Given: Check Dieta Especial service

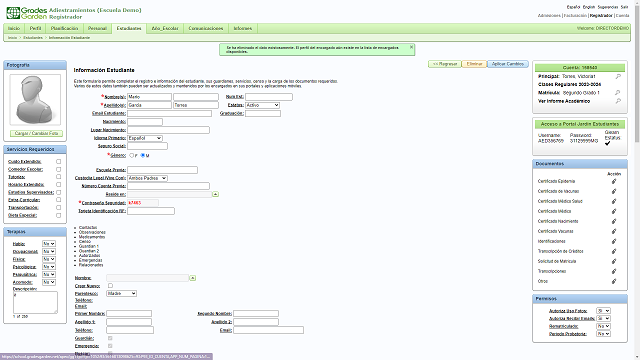Looking at the screenshot, I should [58, 215].
